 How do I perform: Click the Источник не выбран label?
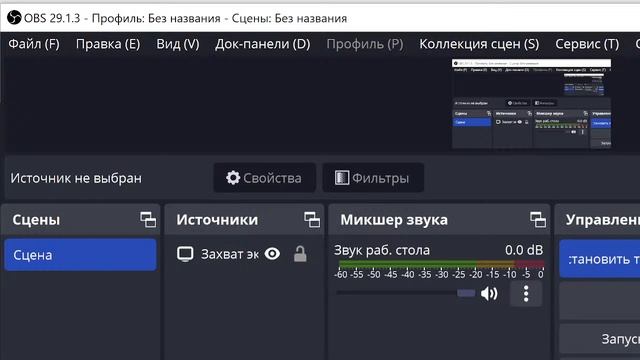tap(76, 178)
